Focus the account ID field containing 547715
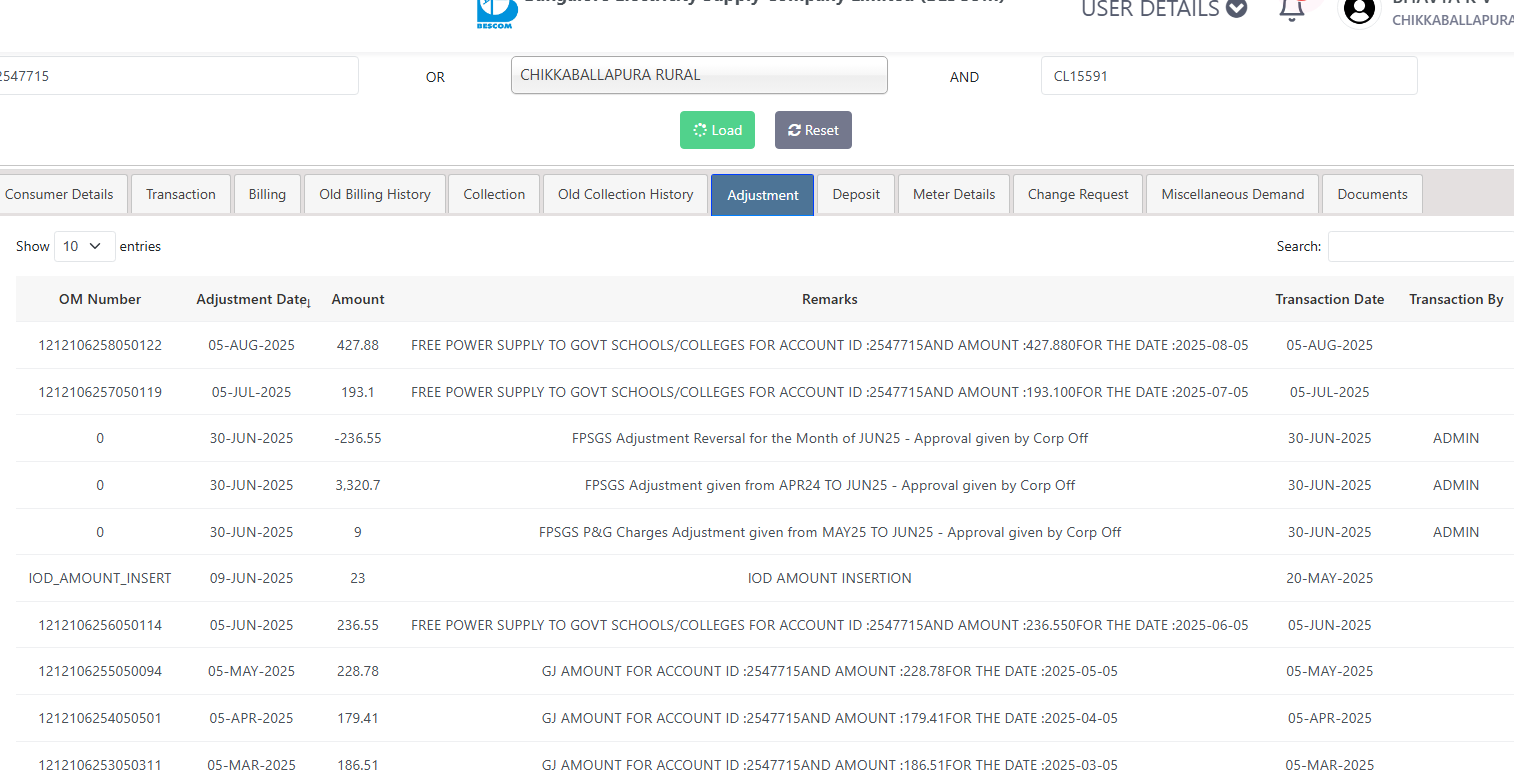1514x783 pixels. (178, 75)
